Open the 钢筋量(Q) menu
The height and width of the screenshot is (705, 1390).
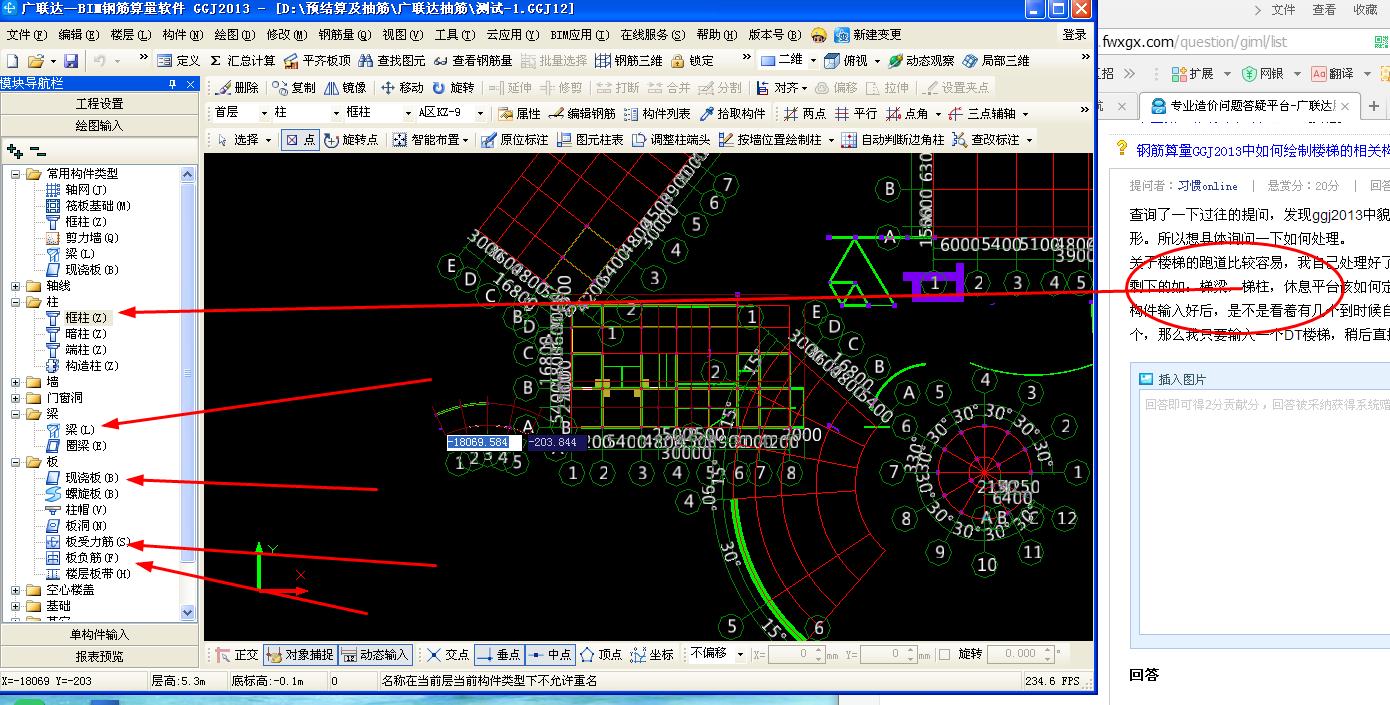point(343,35)
